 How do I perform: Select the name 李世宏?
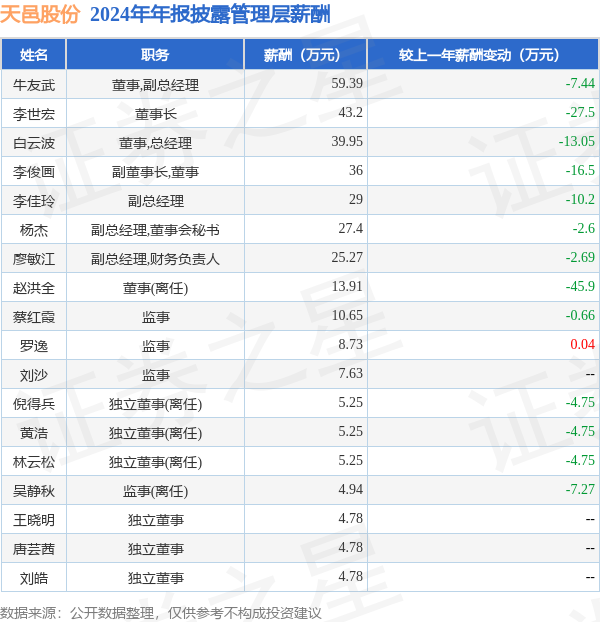pyautogui.click(x=34, y=114)
